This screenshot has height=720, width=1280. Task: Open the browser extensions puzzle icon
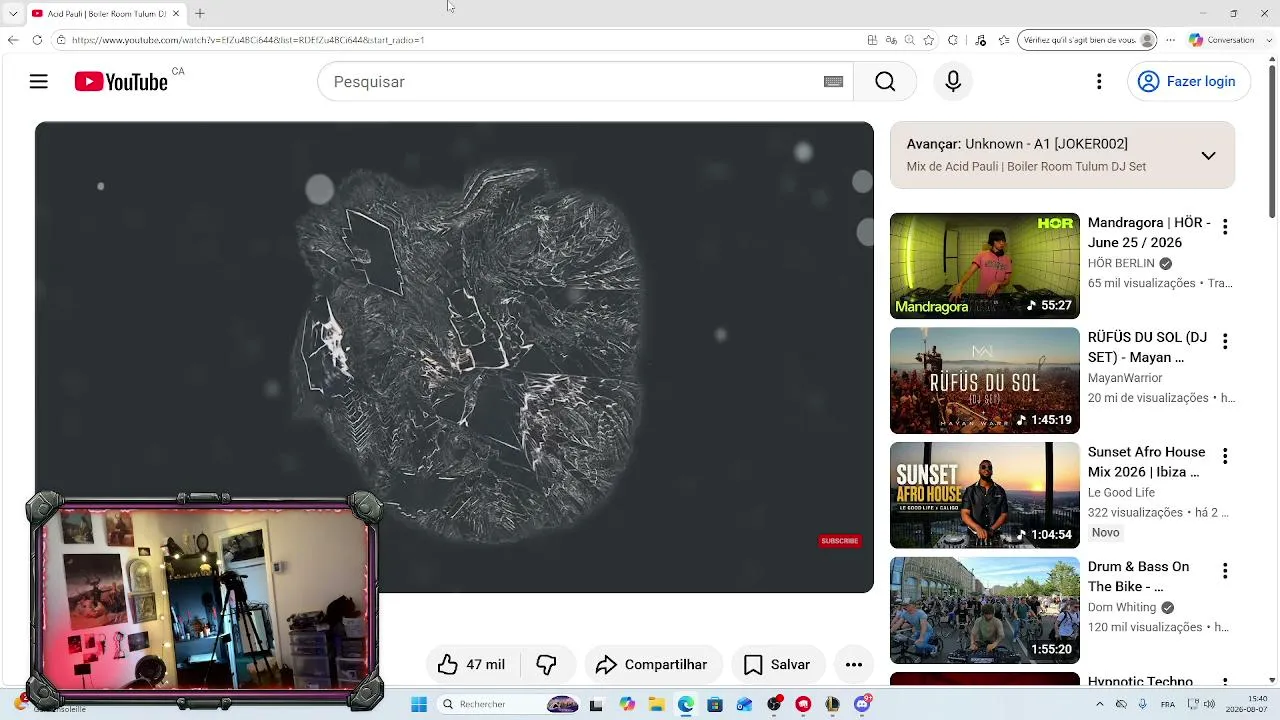(953, 40)
